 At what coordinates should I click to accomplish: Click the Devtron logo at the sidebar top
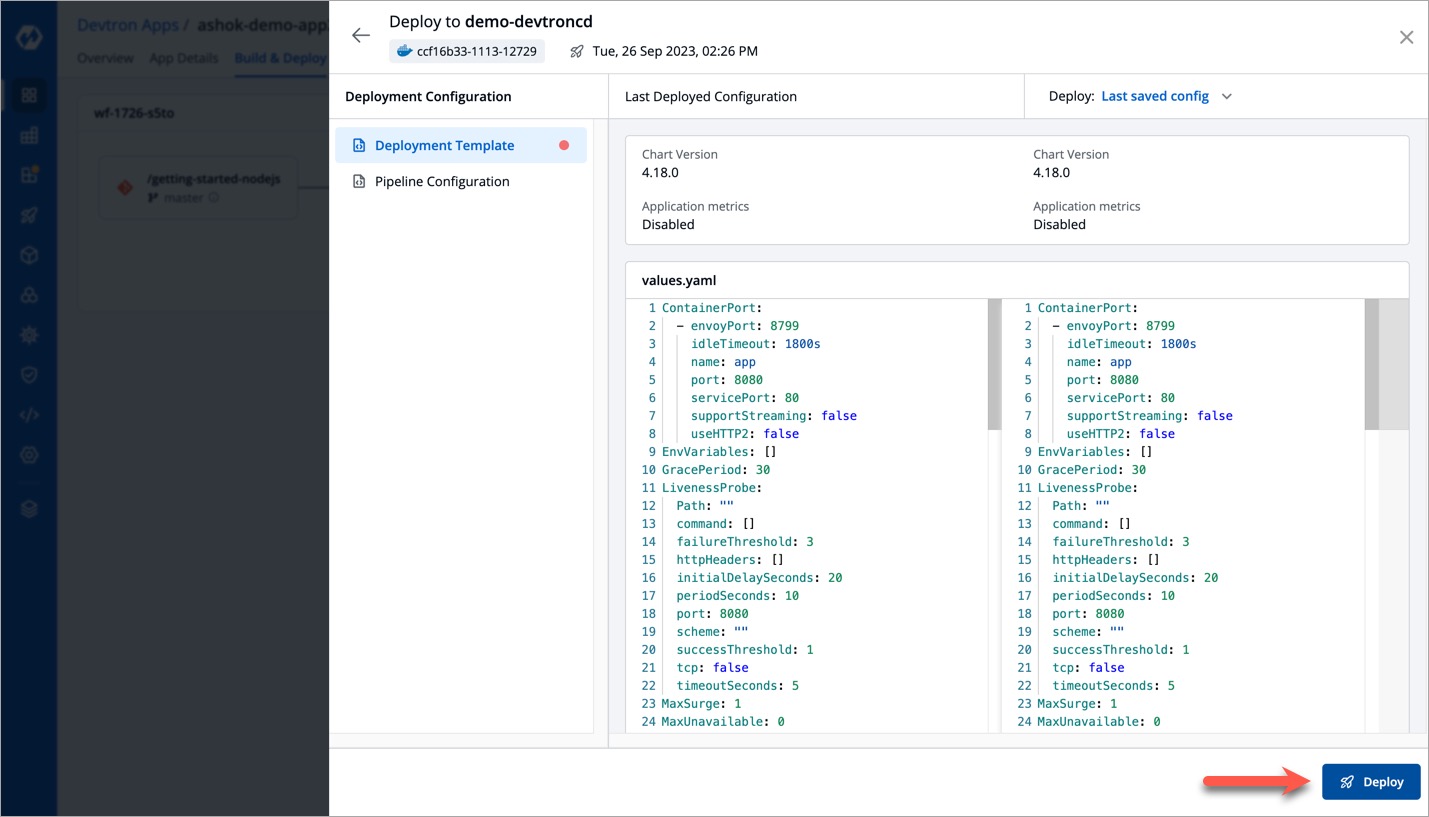click(29, 37)
